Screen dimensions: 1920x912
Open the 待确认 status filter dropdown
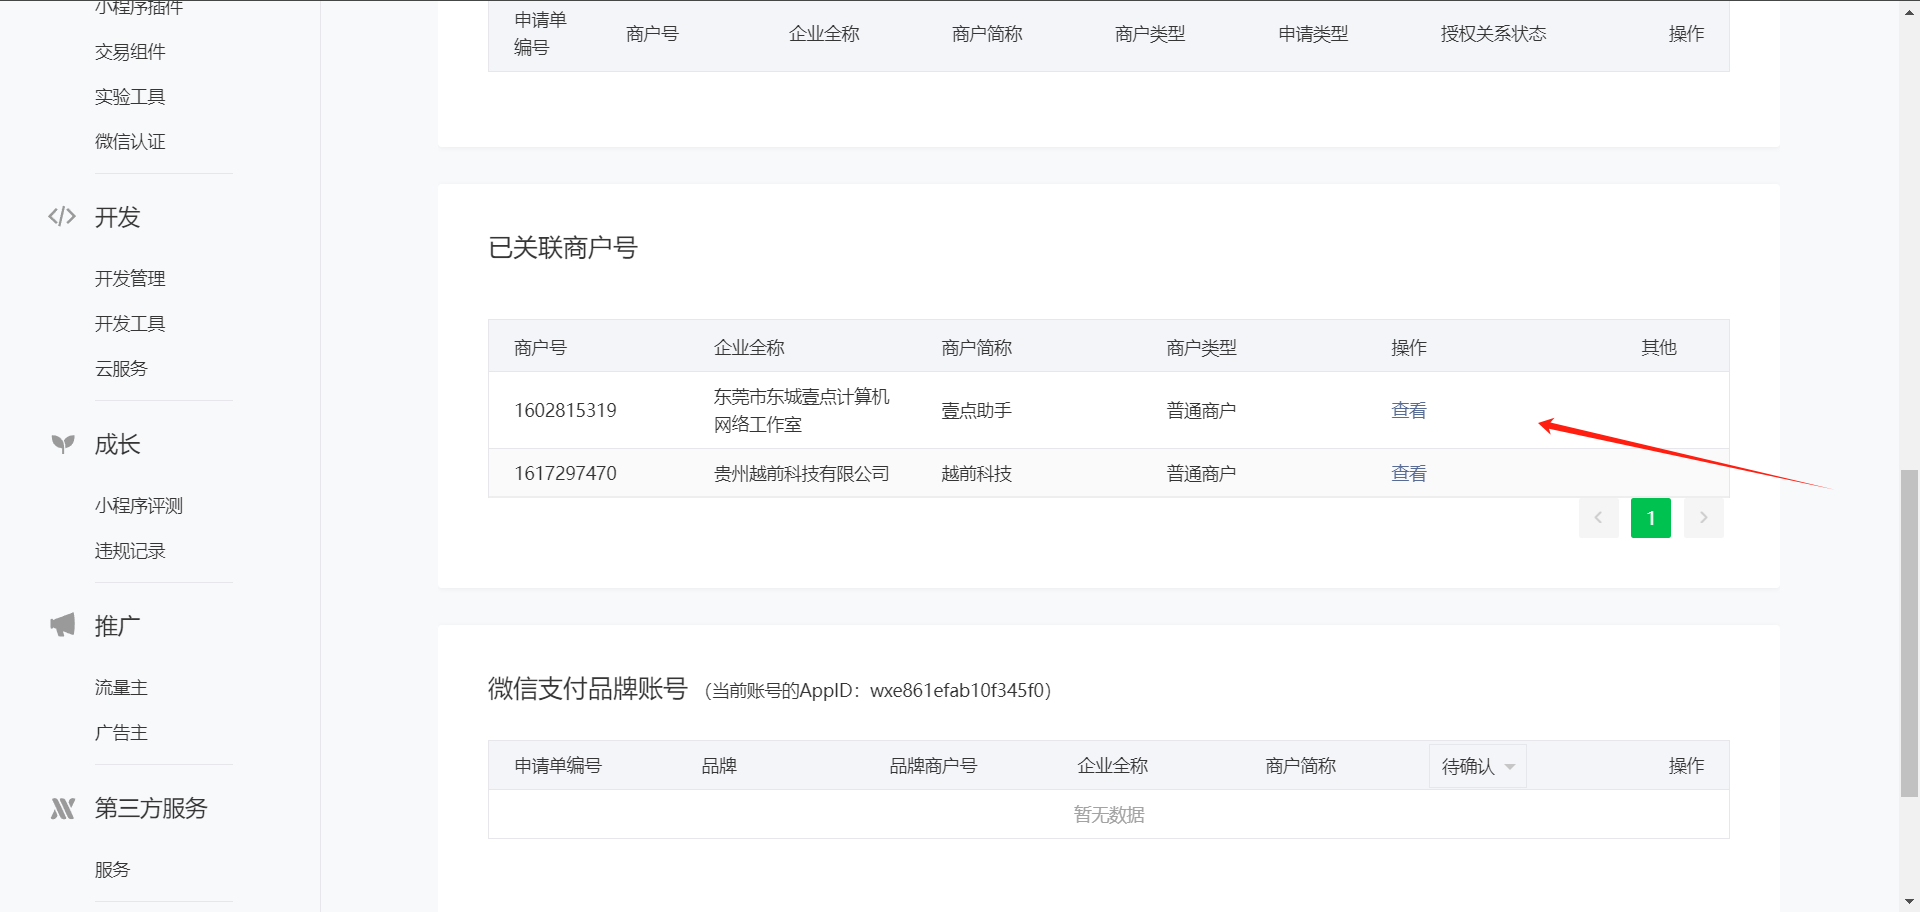(x=1477, y=766)
